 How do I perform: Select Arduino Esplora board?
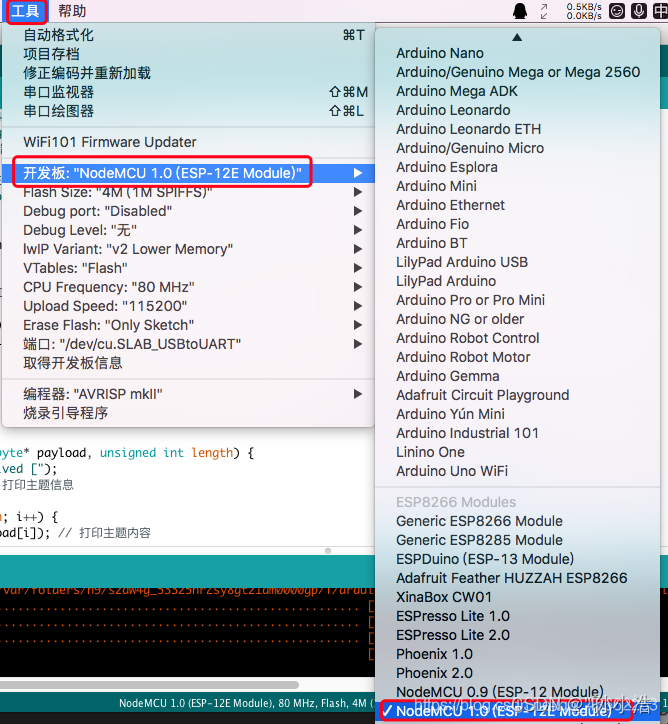coord(518,167)
